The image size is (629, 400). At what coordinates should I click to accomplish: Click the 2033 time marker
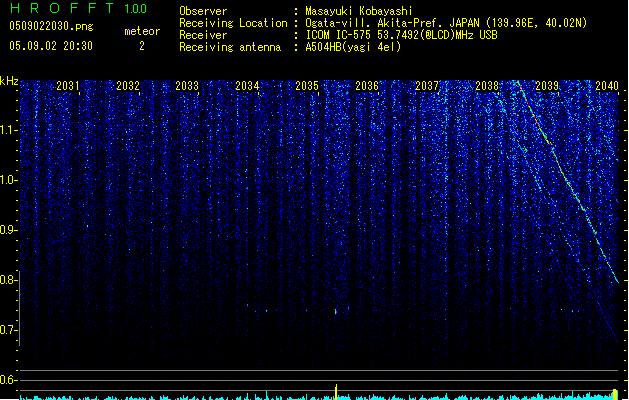[187, 86]
